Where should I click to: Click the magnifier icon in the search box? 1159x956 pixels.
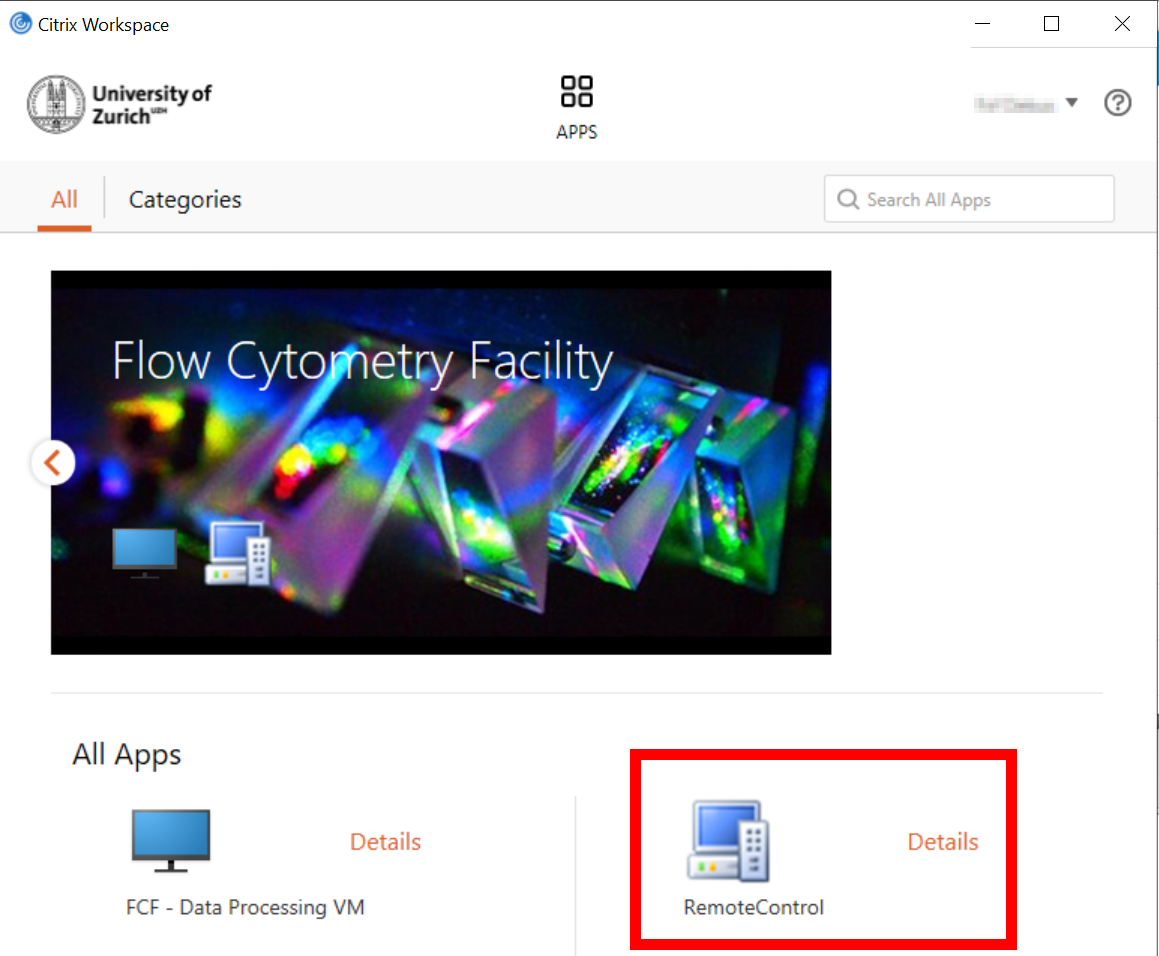pyautogui.click(x=848, y=199)
